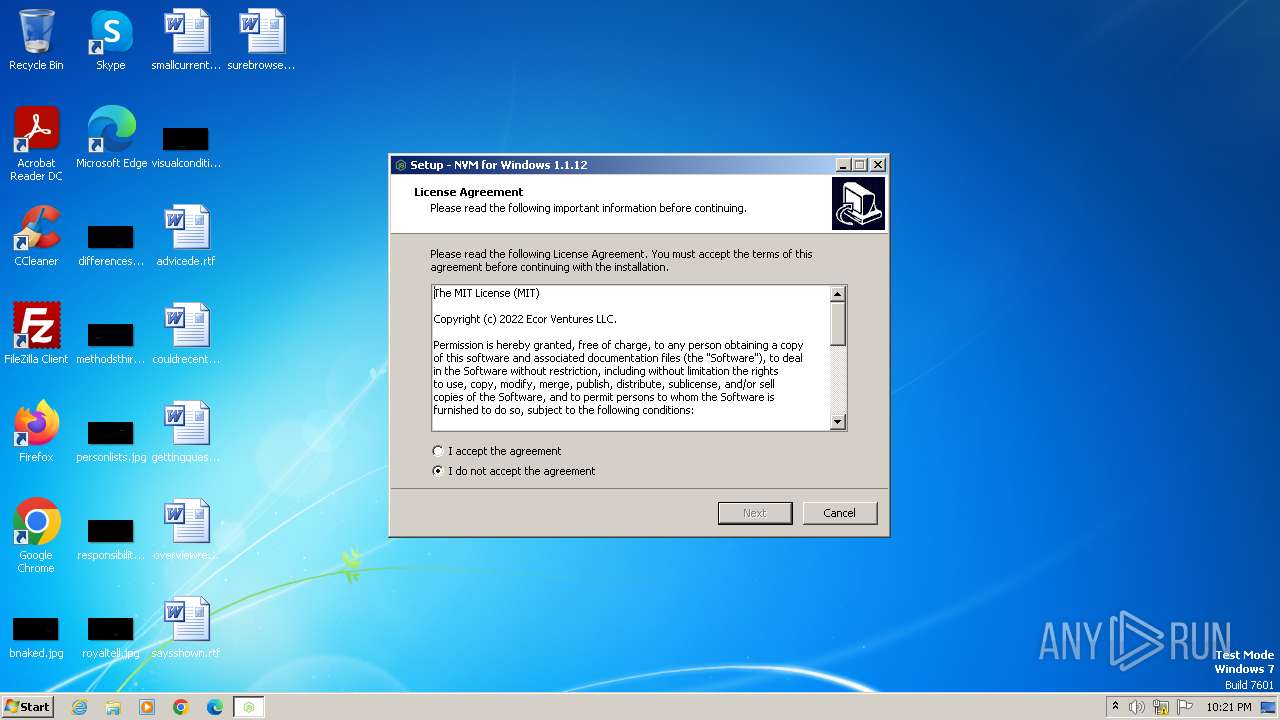The image size is (1280, 720).
Task: Click NVM Setup taskbar button
Action: coord(249,707)
